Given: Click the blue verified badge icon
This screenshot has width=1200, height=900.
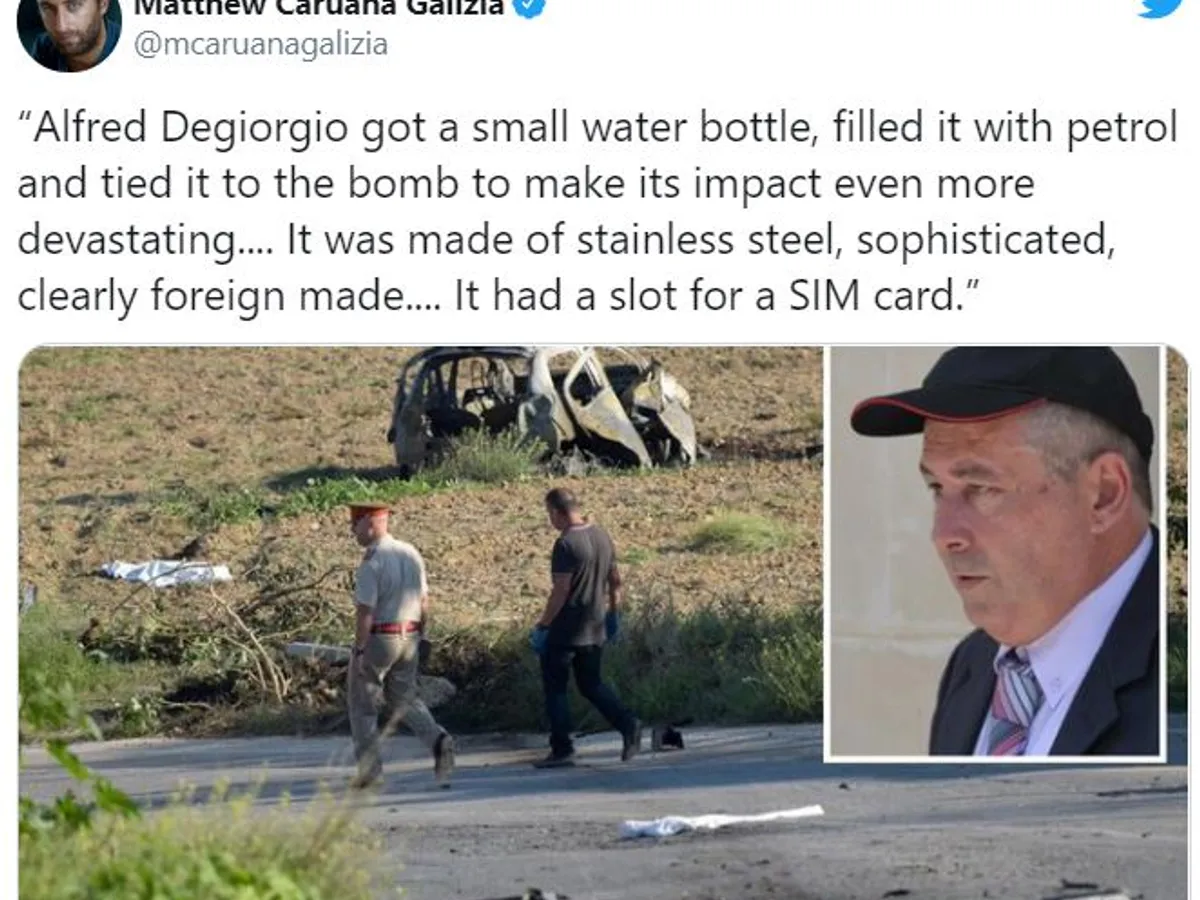Looking at the screenshot, I should pyautogui.click(x=528, y=8).
